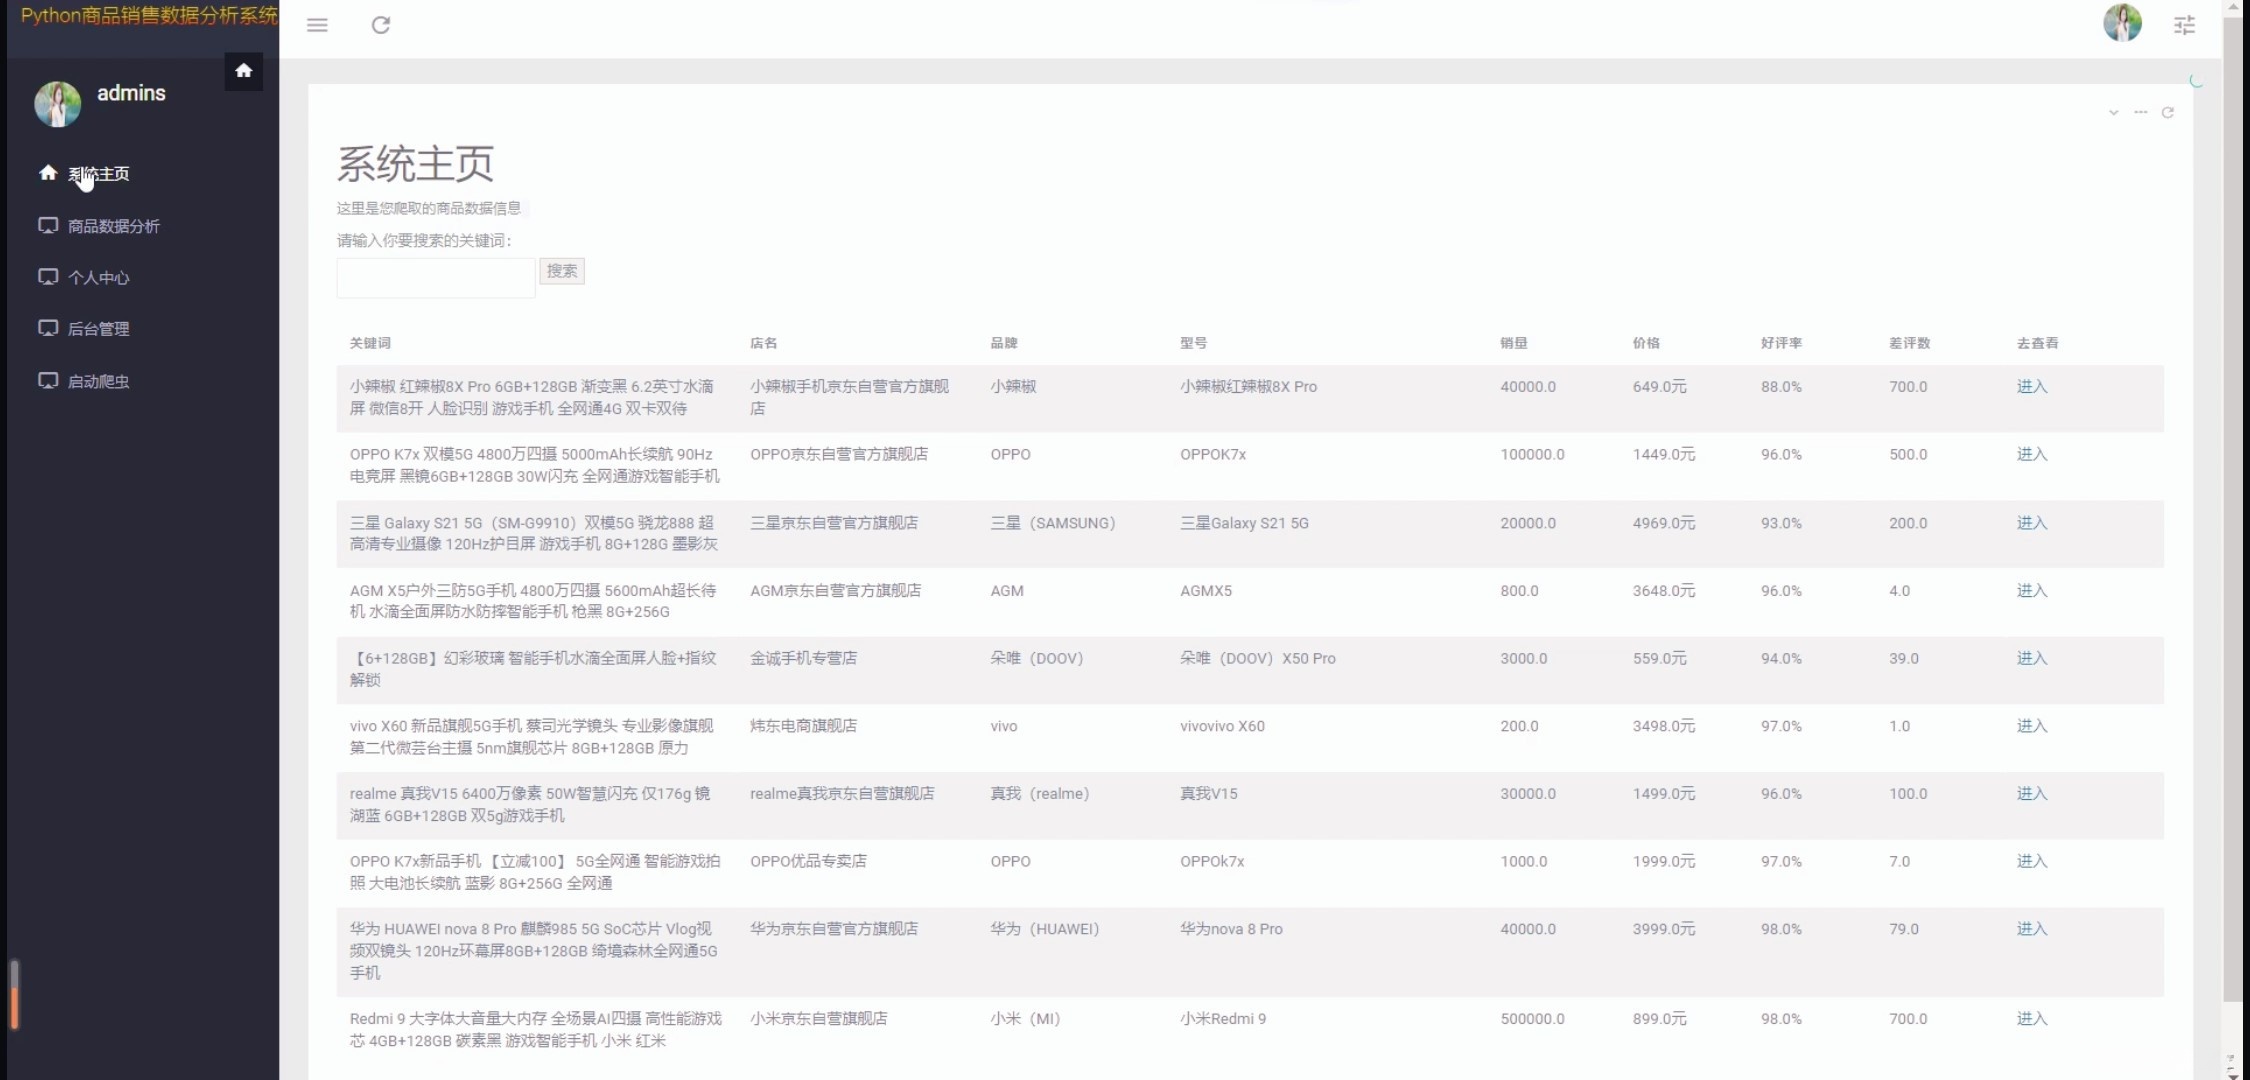This screenshot has height=1080, width=2250.
Task: Go to 个人中心 sidebar item
Action: coord(98,278)
